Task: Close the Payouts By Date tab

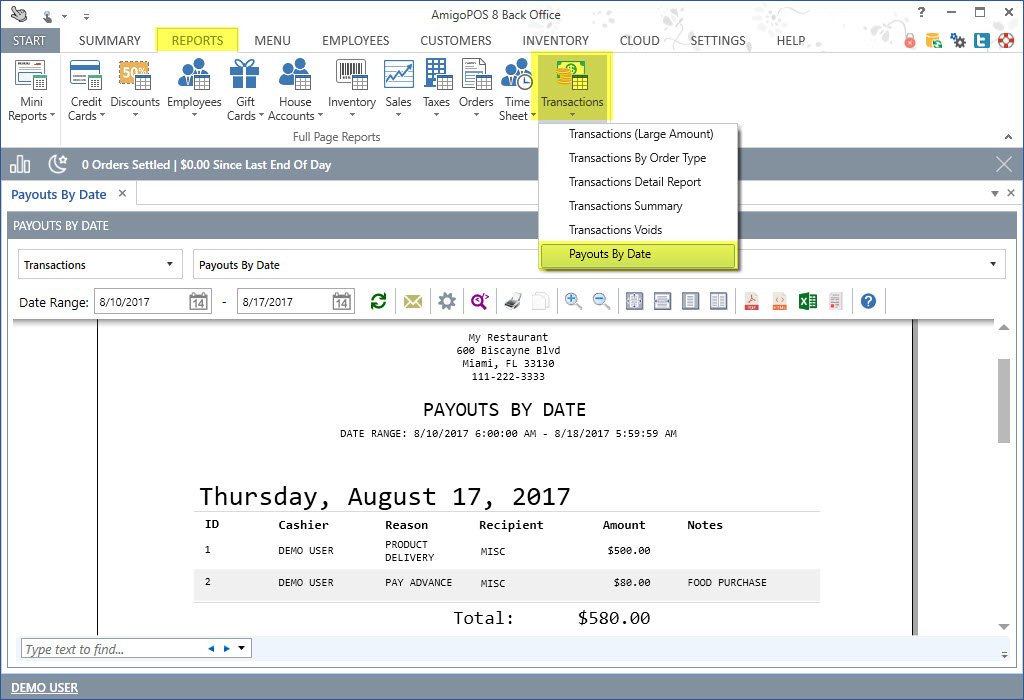Action: pos(122,194)
